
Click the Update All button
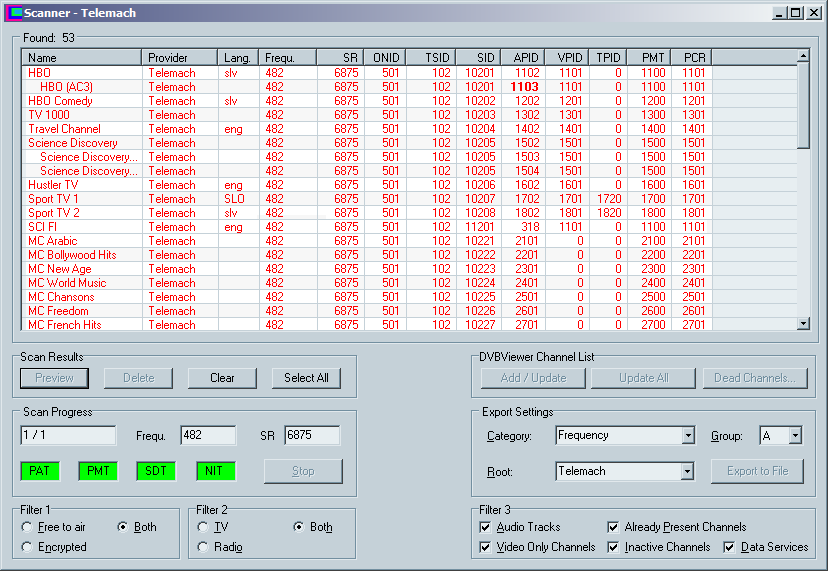[x=644, y=378]
